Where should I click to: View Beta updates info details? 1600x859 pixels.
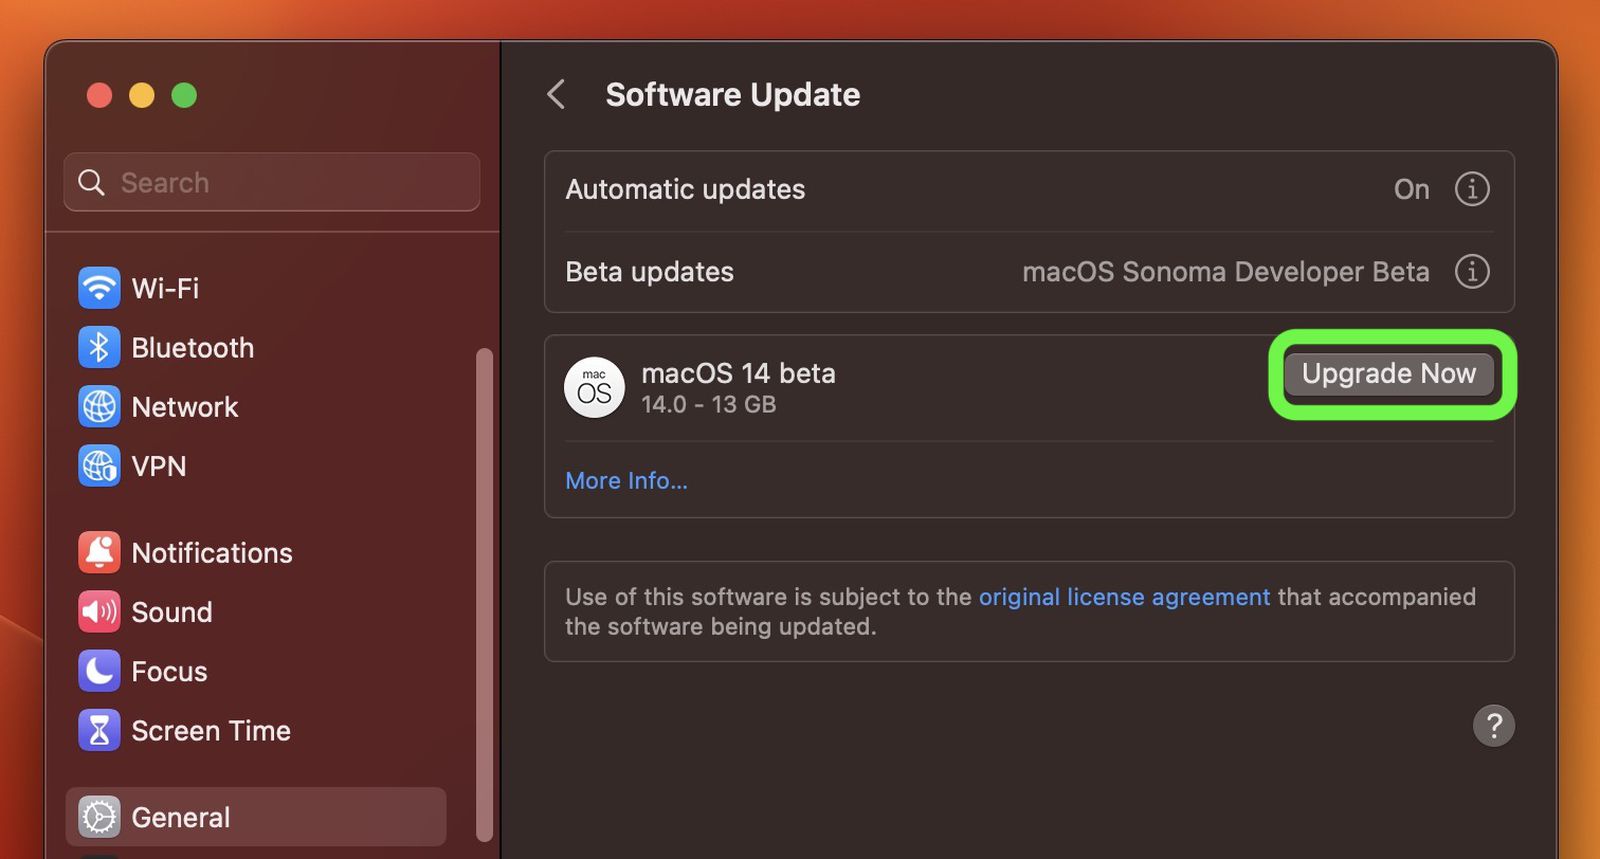[x=1472, y=271]
